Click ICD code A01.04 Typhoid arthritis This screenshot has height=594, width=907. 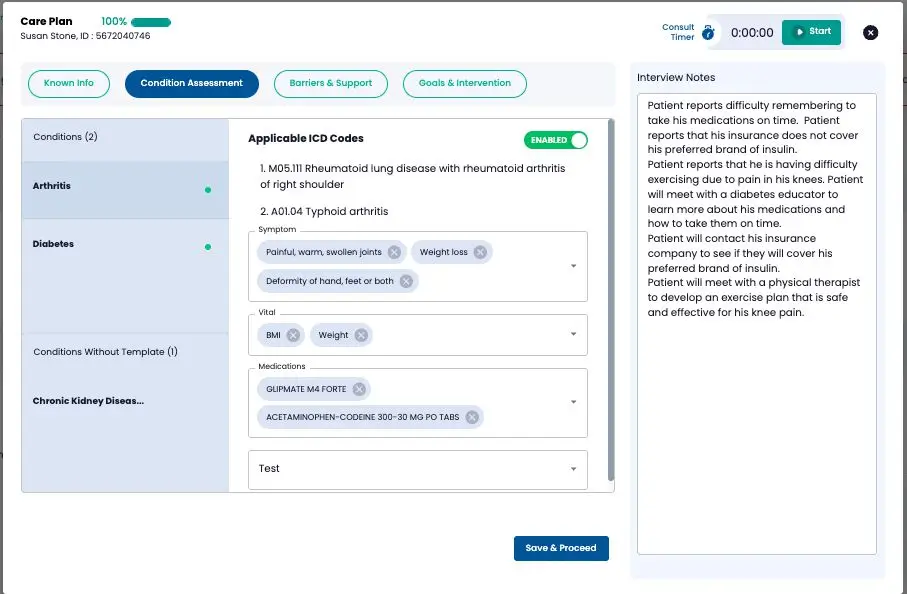[324, 212]
